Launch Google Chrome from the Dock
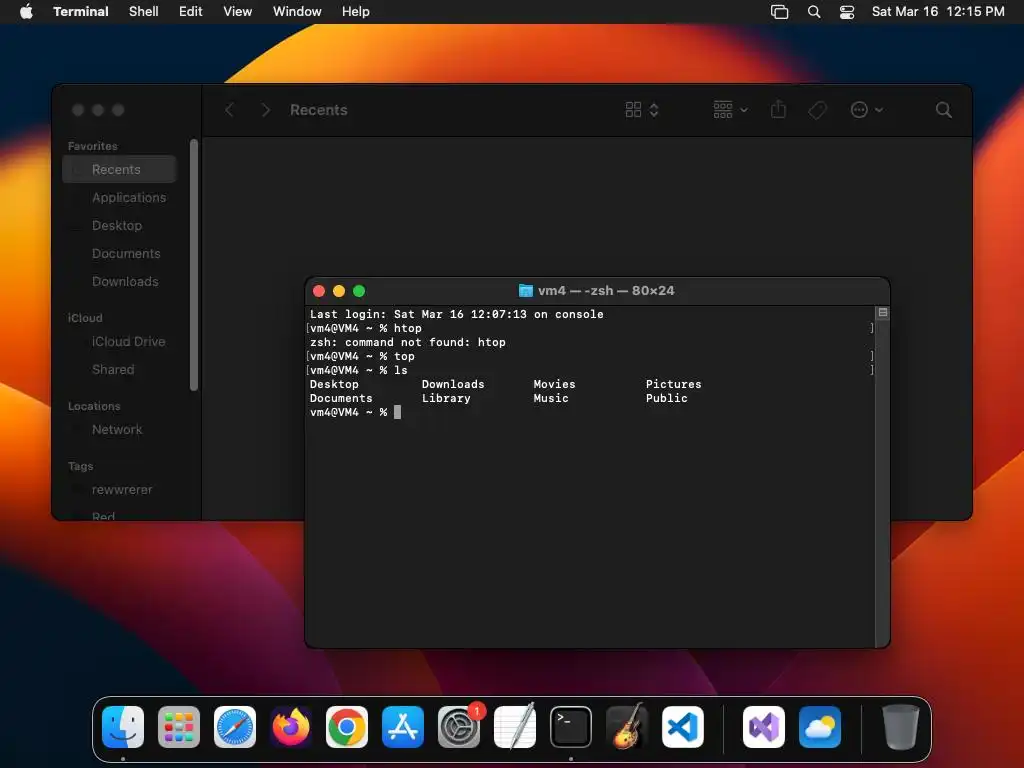Screen dimensions: 1024x768 347,727
